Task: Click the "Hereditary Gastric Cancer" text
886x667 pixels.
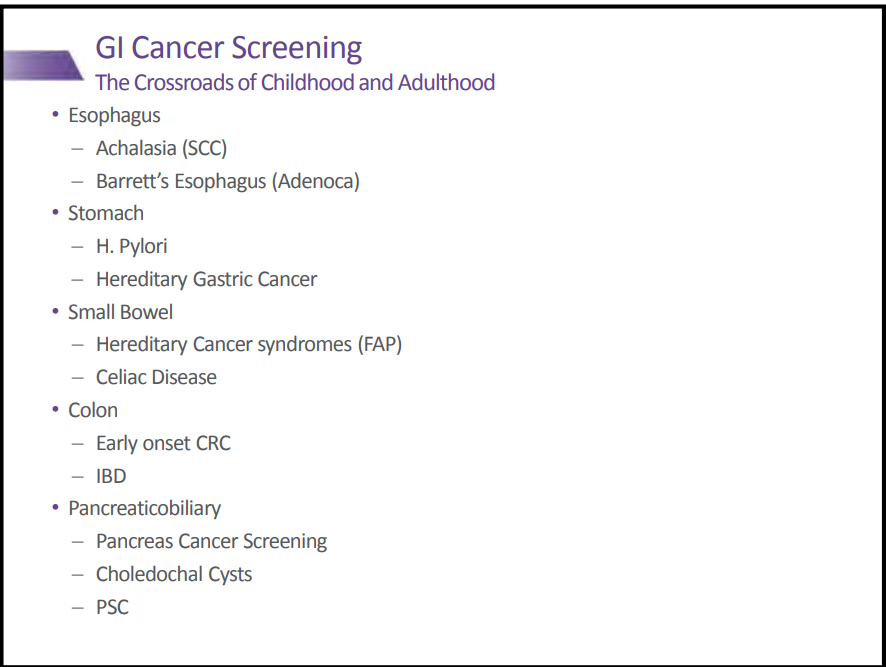Action: [206, 279]
